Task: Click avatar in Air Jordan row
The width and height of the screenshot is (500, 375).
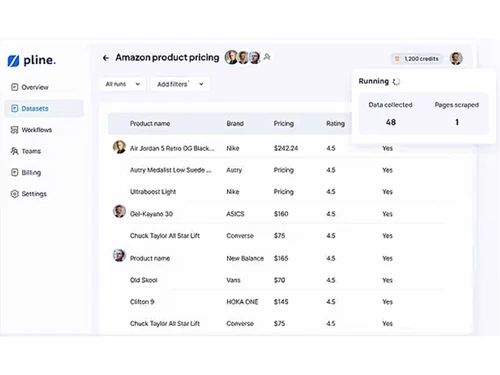Action: pos(119,147)
